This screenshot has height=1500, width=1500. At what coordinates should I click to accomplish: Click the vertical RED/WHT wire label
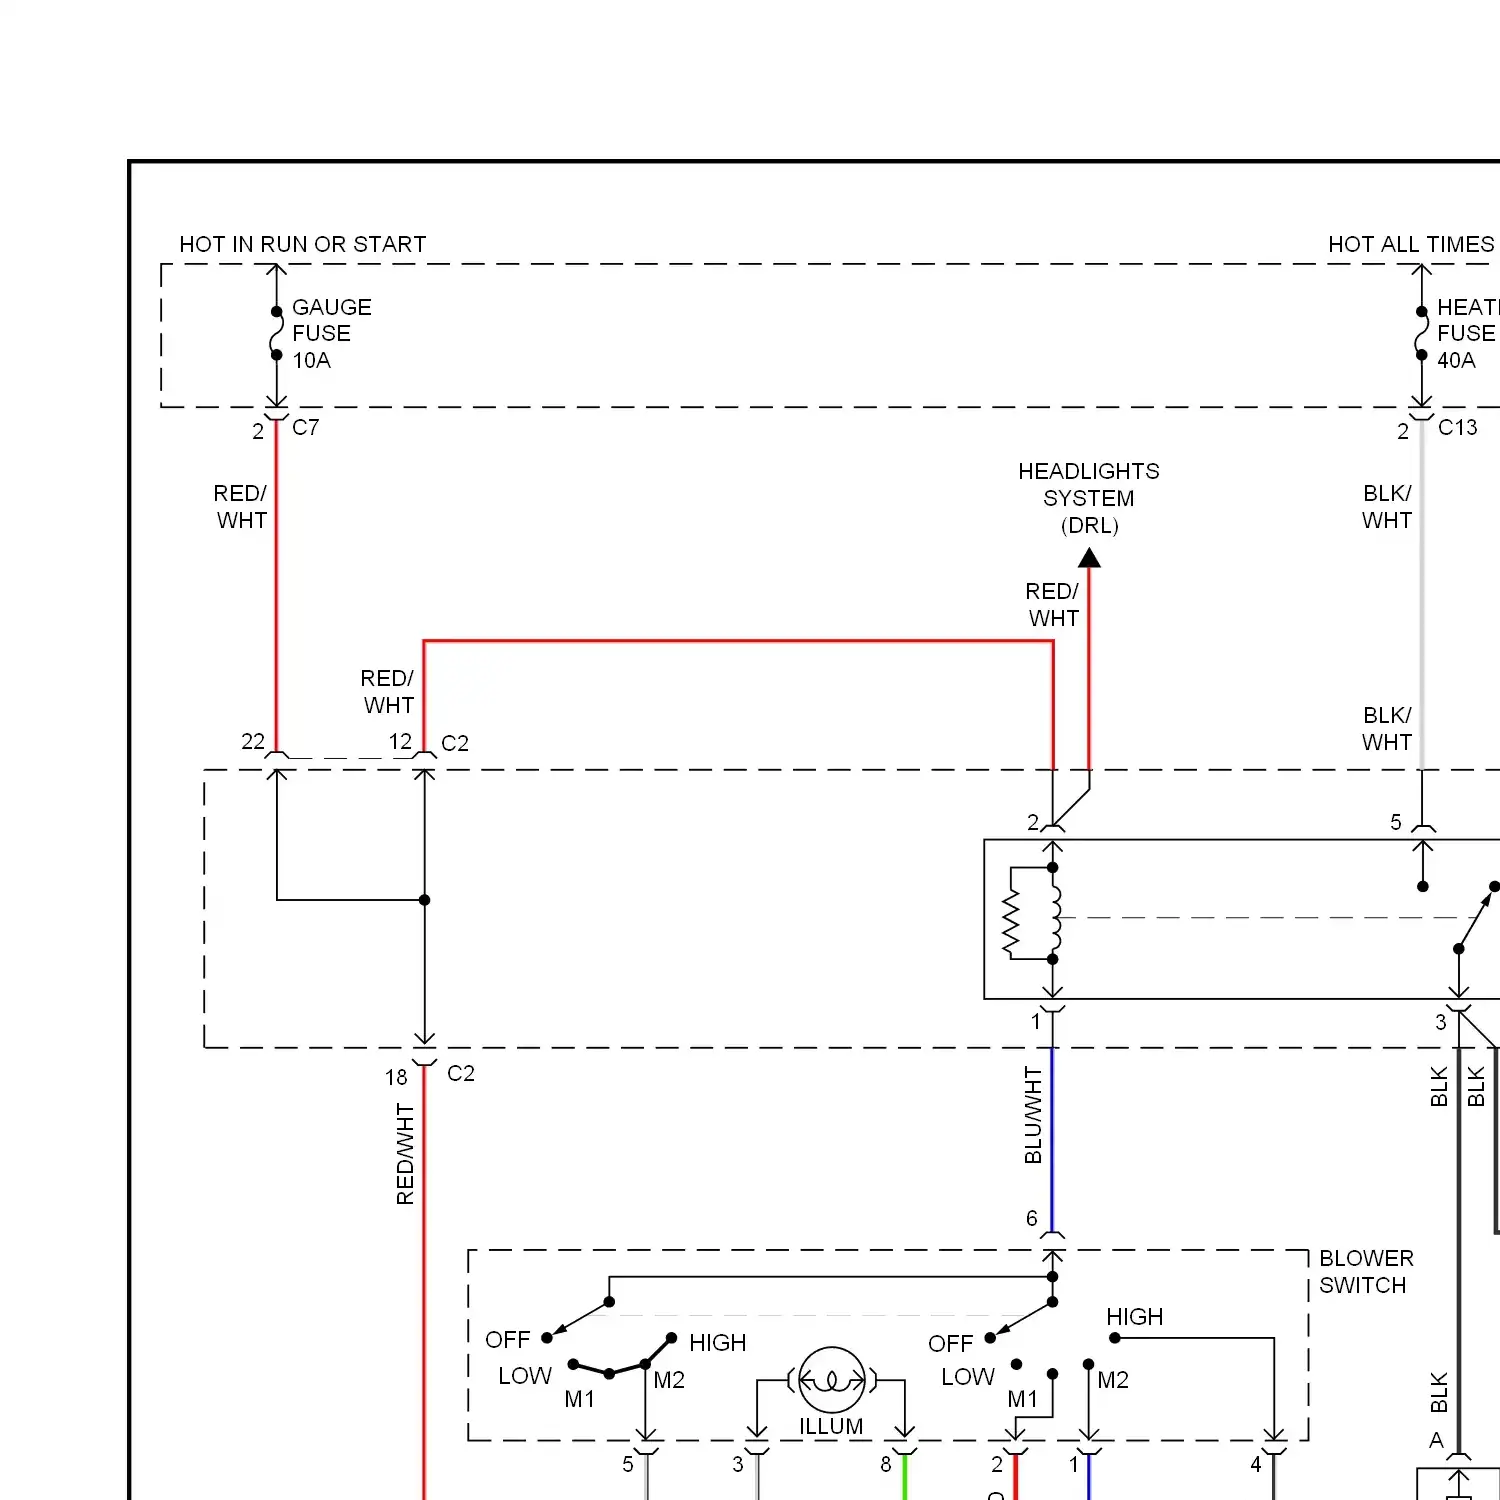pos(405,1154)
